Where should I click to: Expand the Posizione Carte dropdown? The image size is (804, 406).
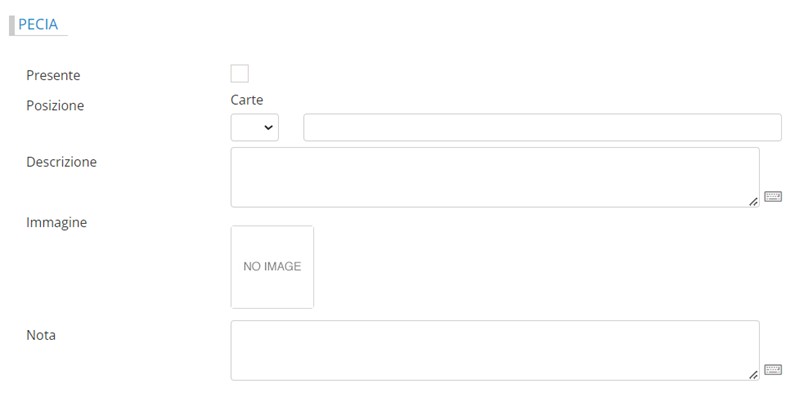point(255,128)
